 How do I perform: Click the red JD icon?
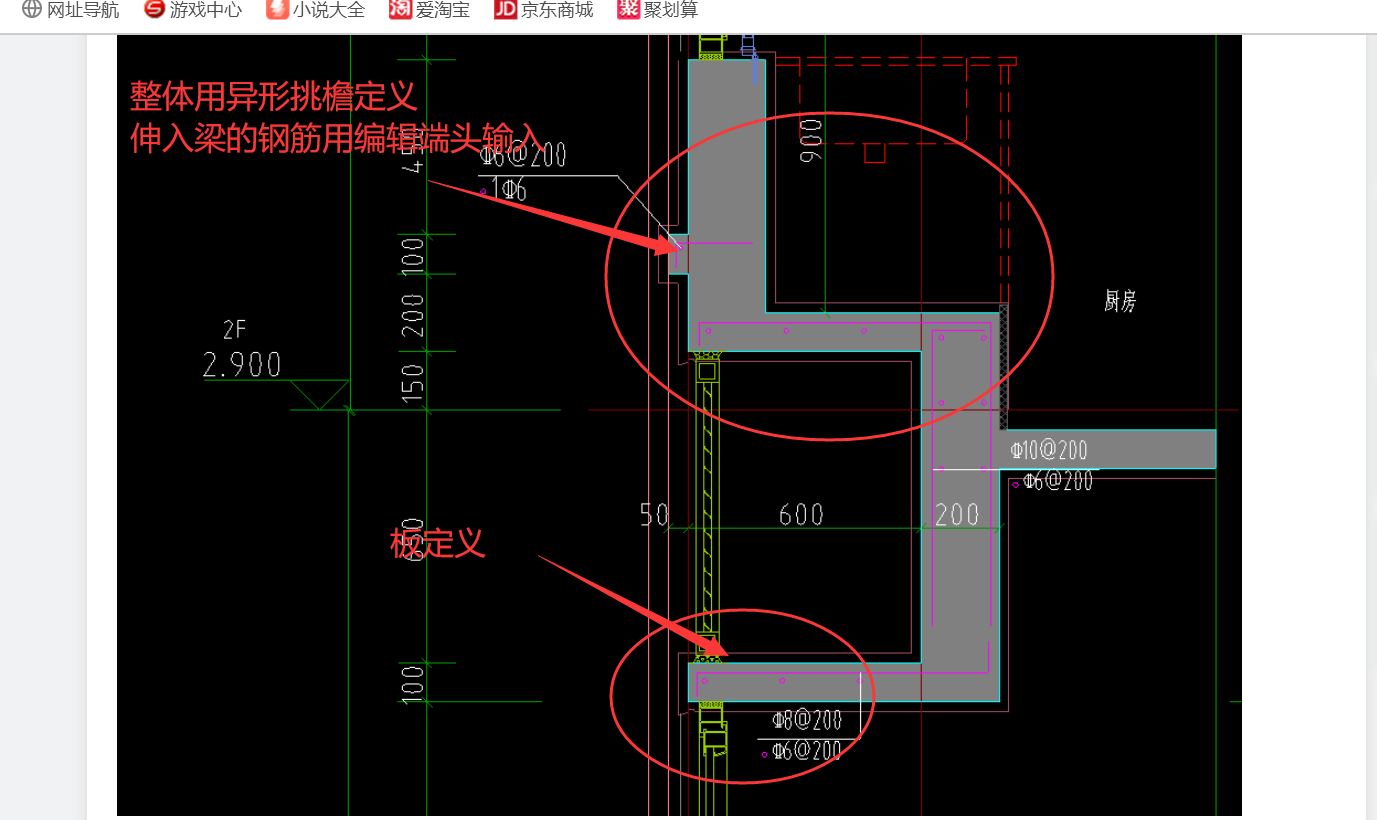(505, 10)
